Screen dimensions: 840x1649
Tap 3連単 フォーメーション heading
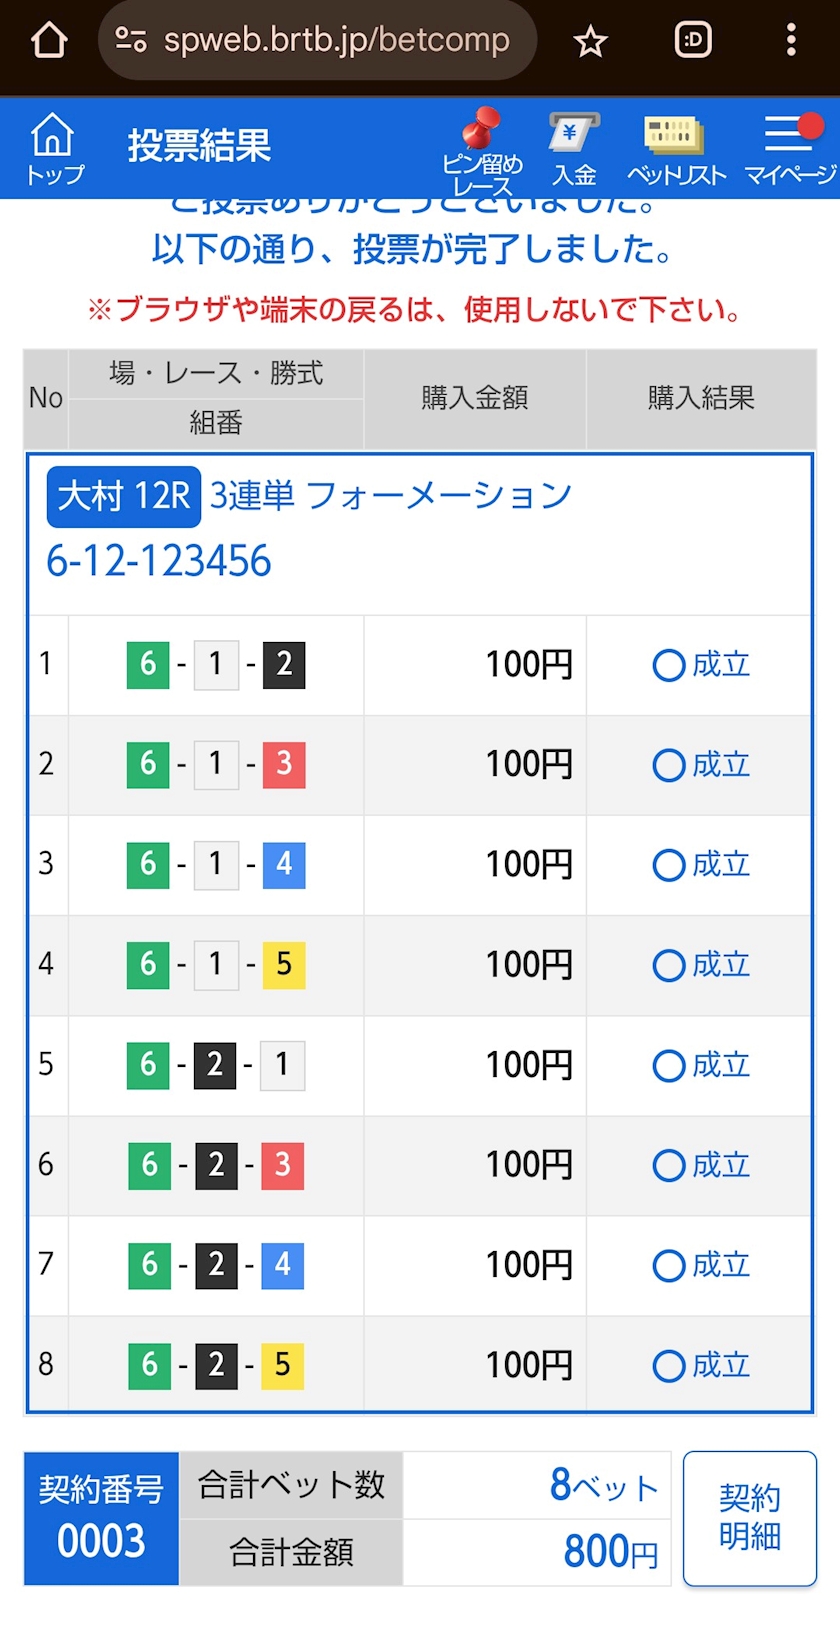click(x=390, y=496)
